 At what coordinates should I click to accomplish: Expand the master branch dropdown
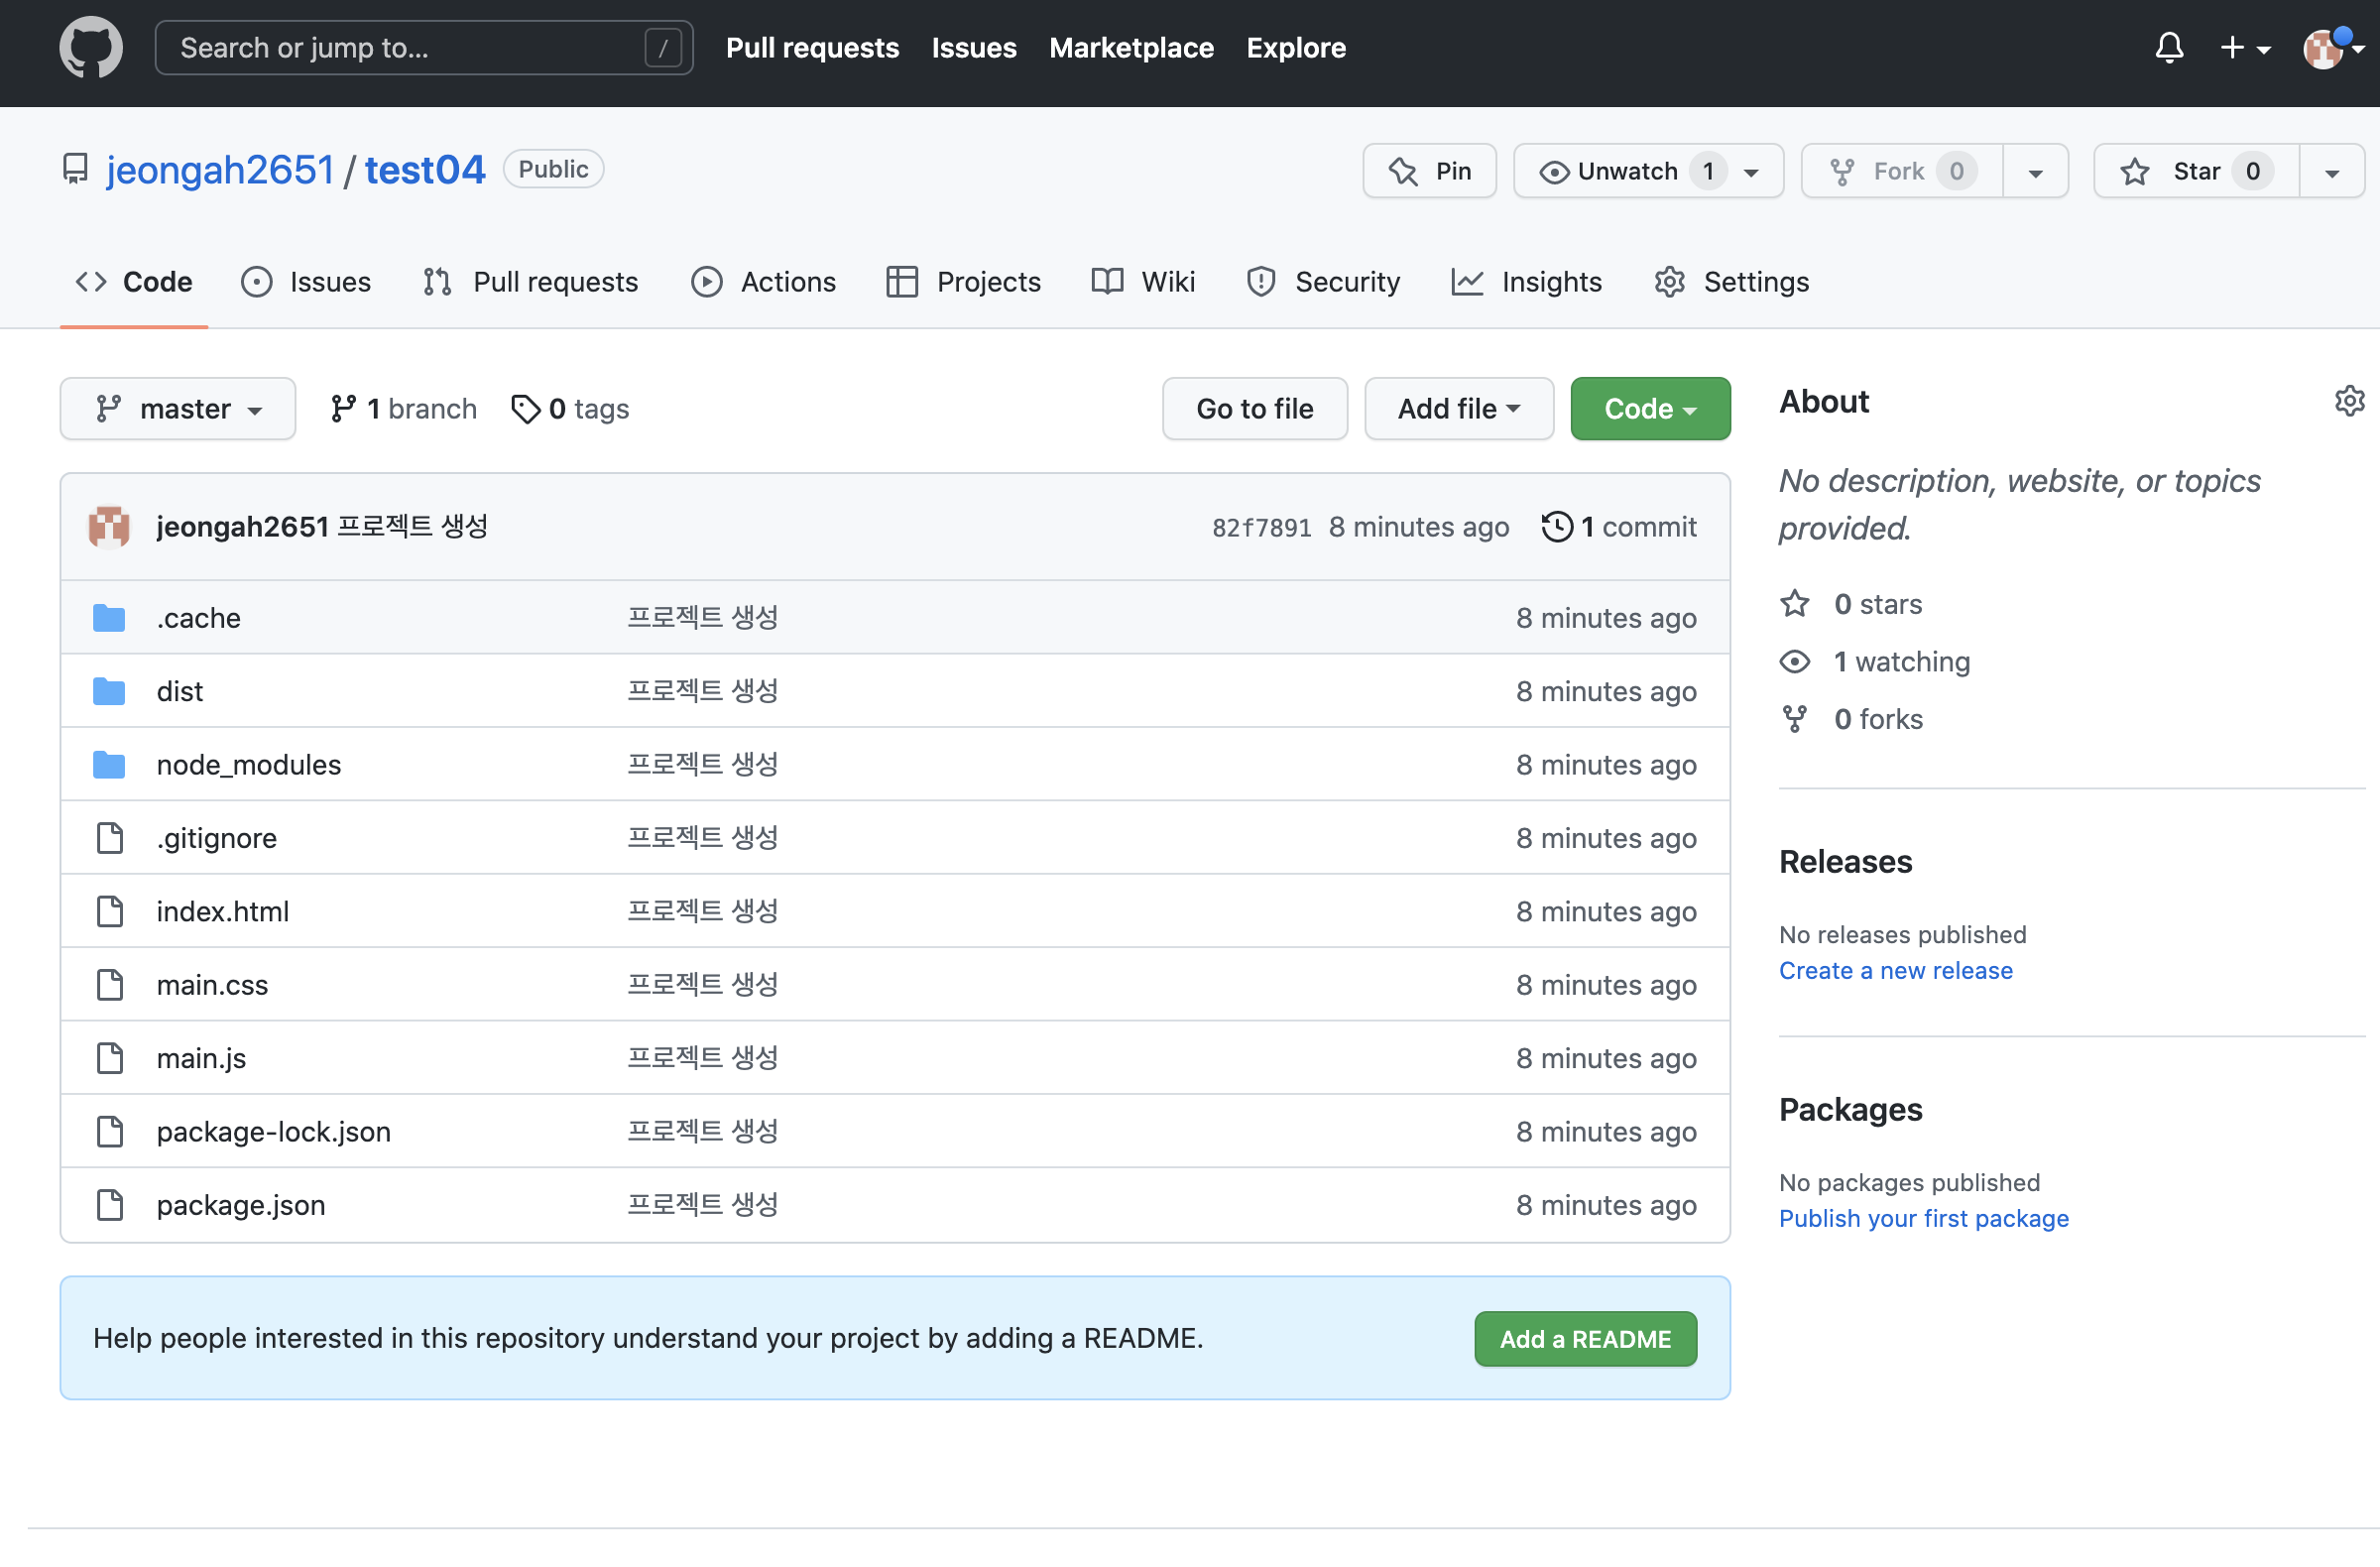pos(178,409)
